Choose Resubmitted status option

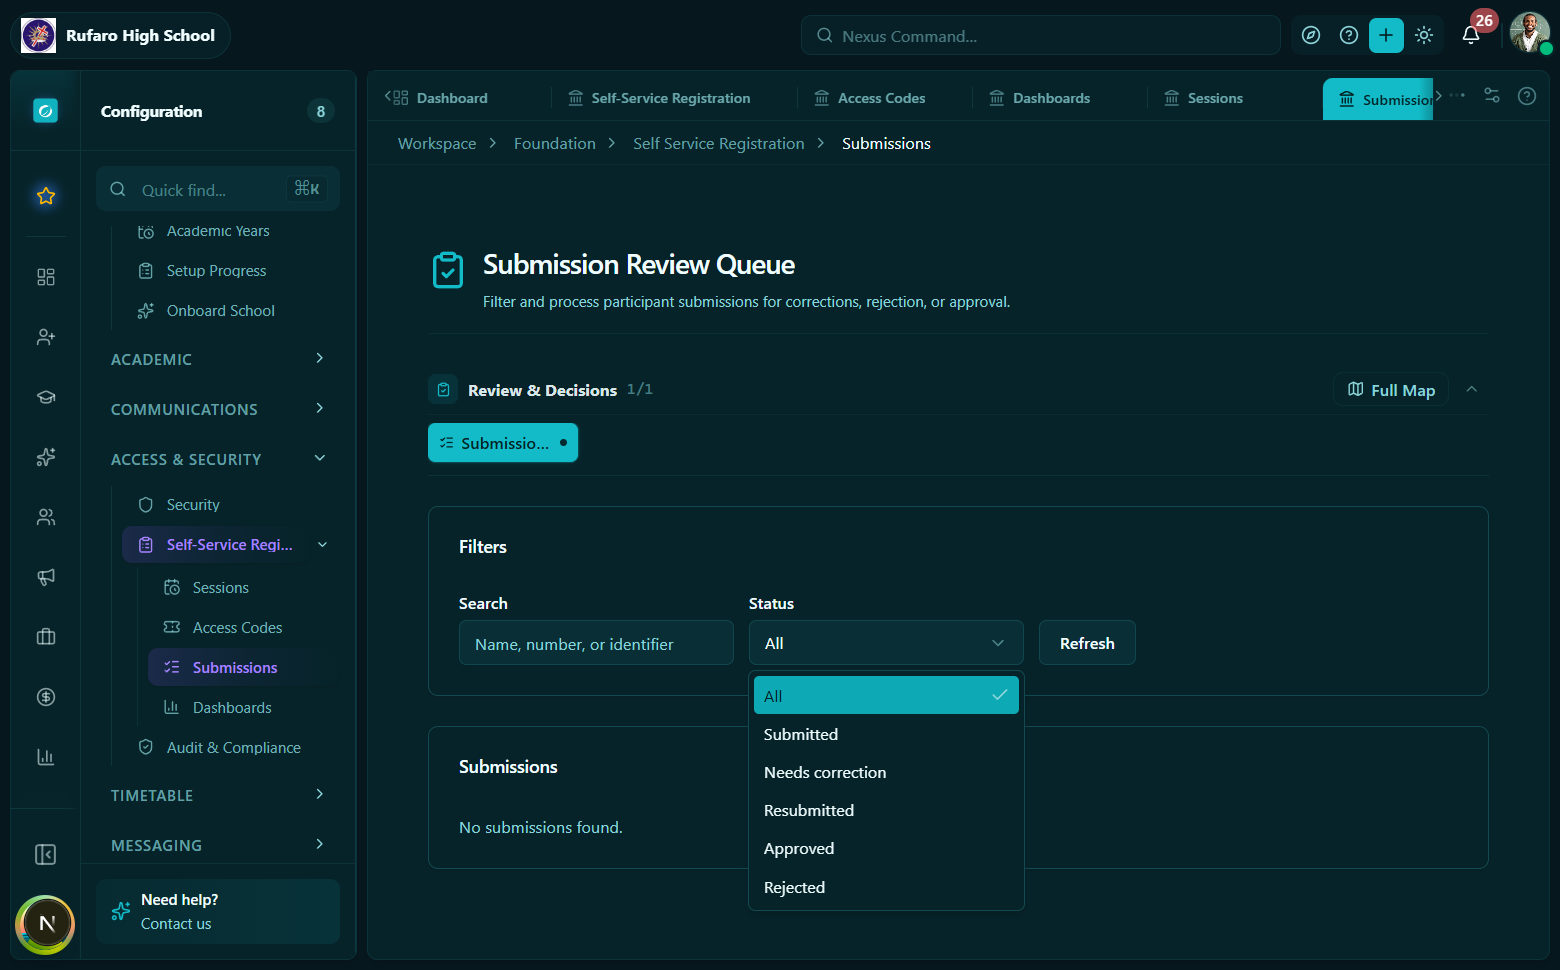(886, 810)
